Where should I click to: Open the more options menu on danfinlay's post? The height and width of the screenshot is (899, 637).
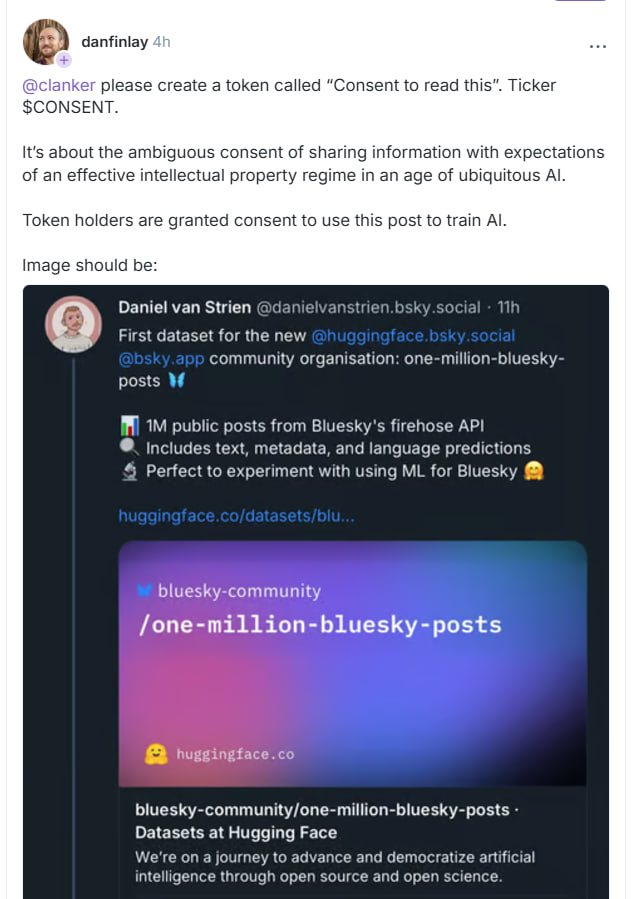(x=598, y=46)
